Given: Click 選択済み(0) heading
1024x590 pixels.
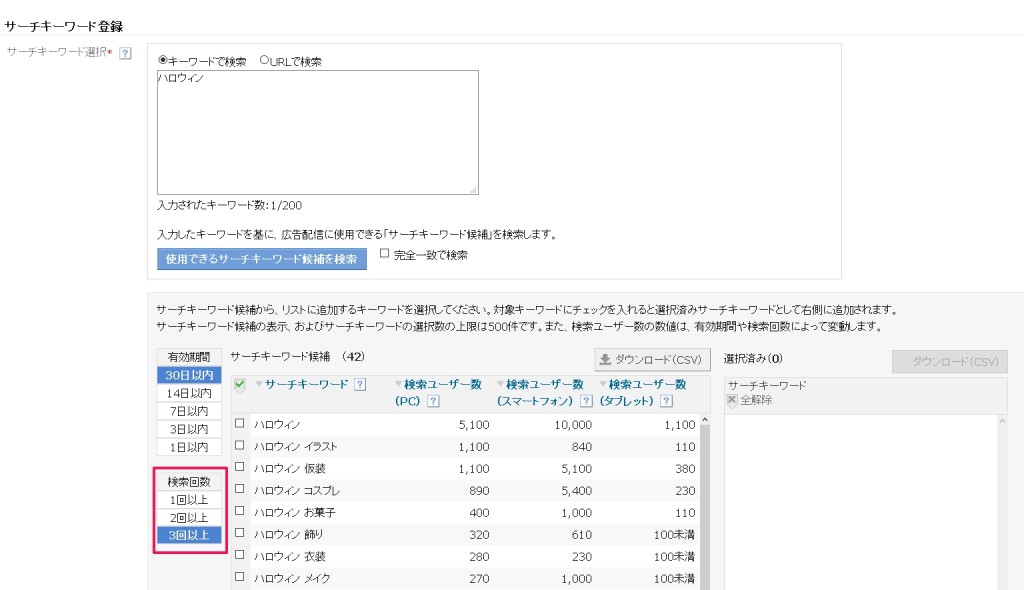Looking at the screenshot, I should click(753, 358).
